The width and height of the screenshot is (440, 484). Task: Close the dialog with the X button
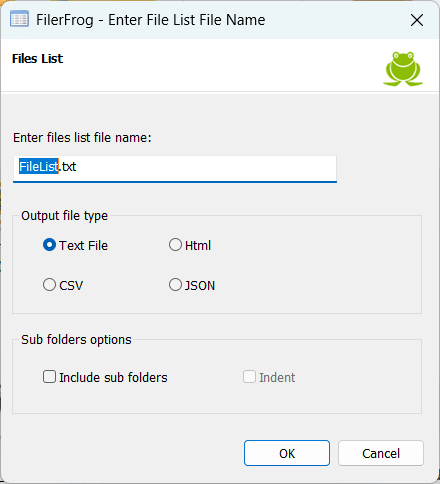tap(417, 20)
